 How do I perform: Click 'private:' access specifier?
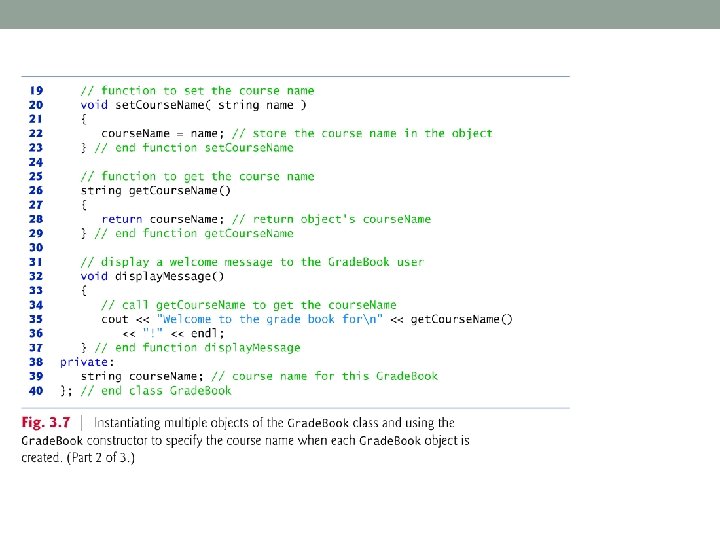pyautogui.click(x=87, y=362)
